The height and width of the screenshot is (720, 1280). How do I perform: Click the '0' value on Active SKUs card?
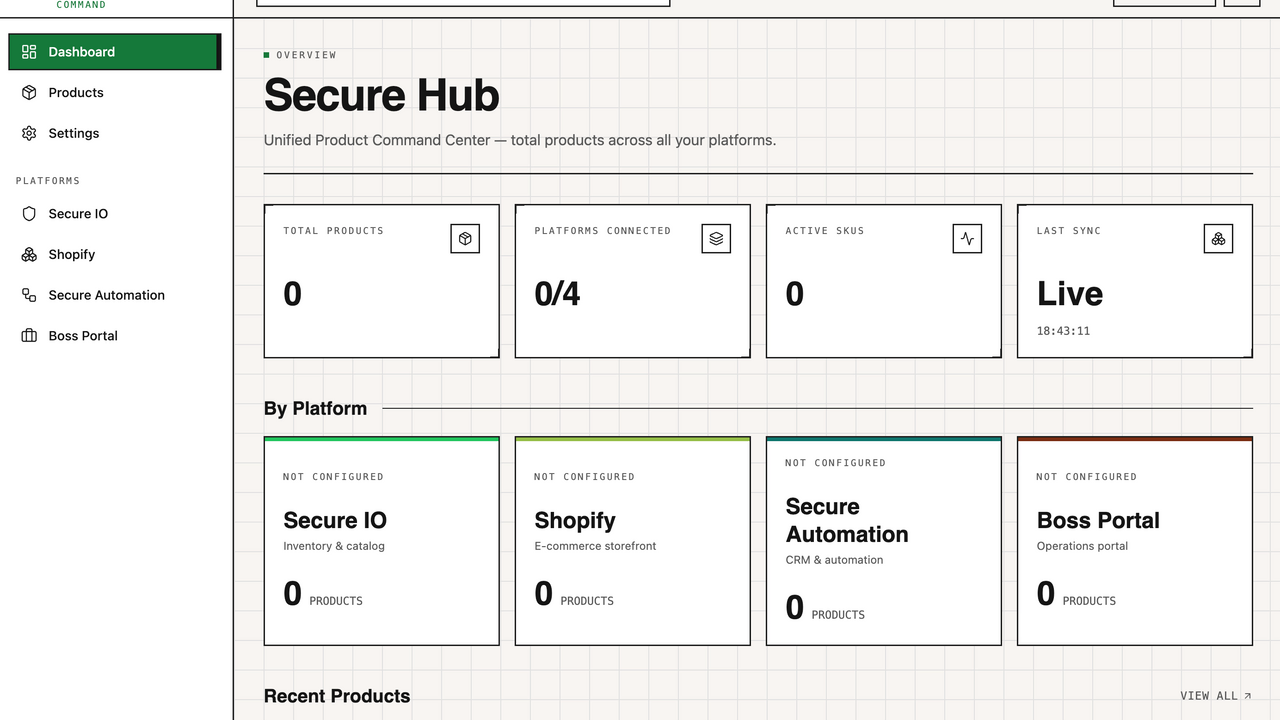(795, 294)
